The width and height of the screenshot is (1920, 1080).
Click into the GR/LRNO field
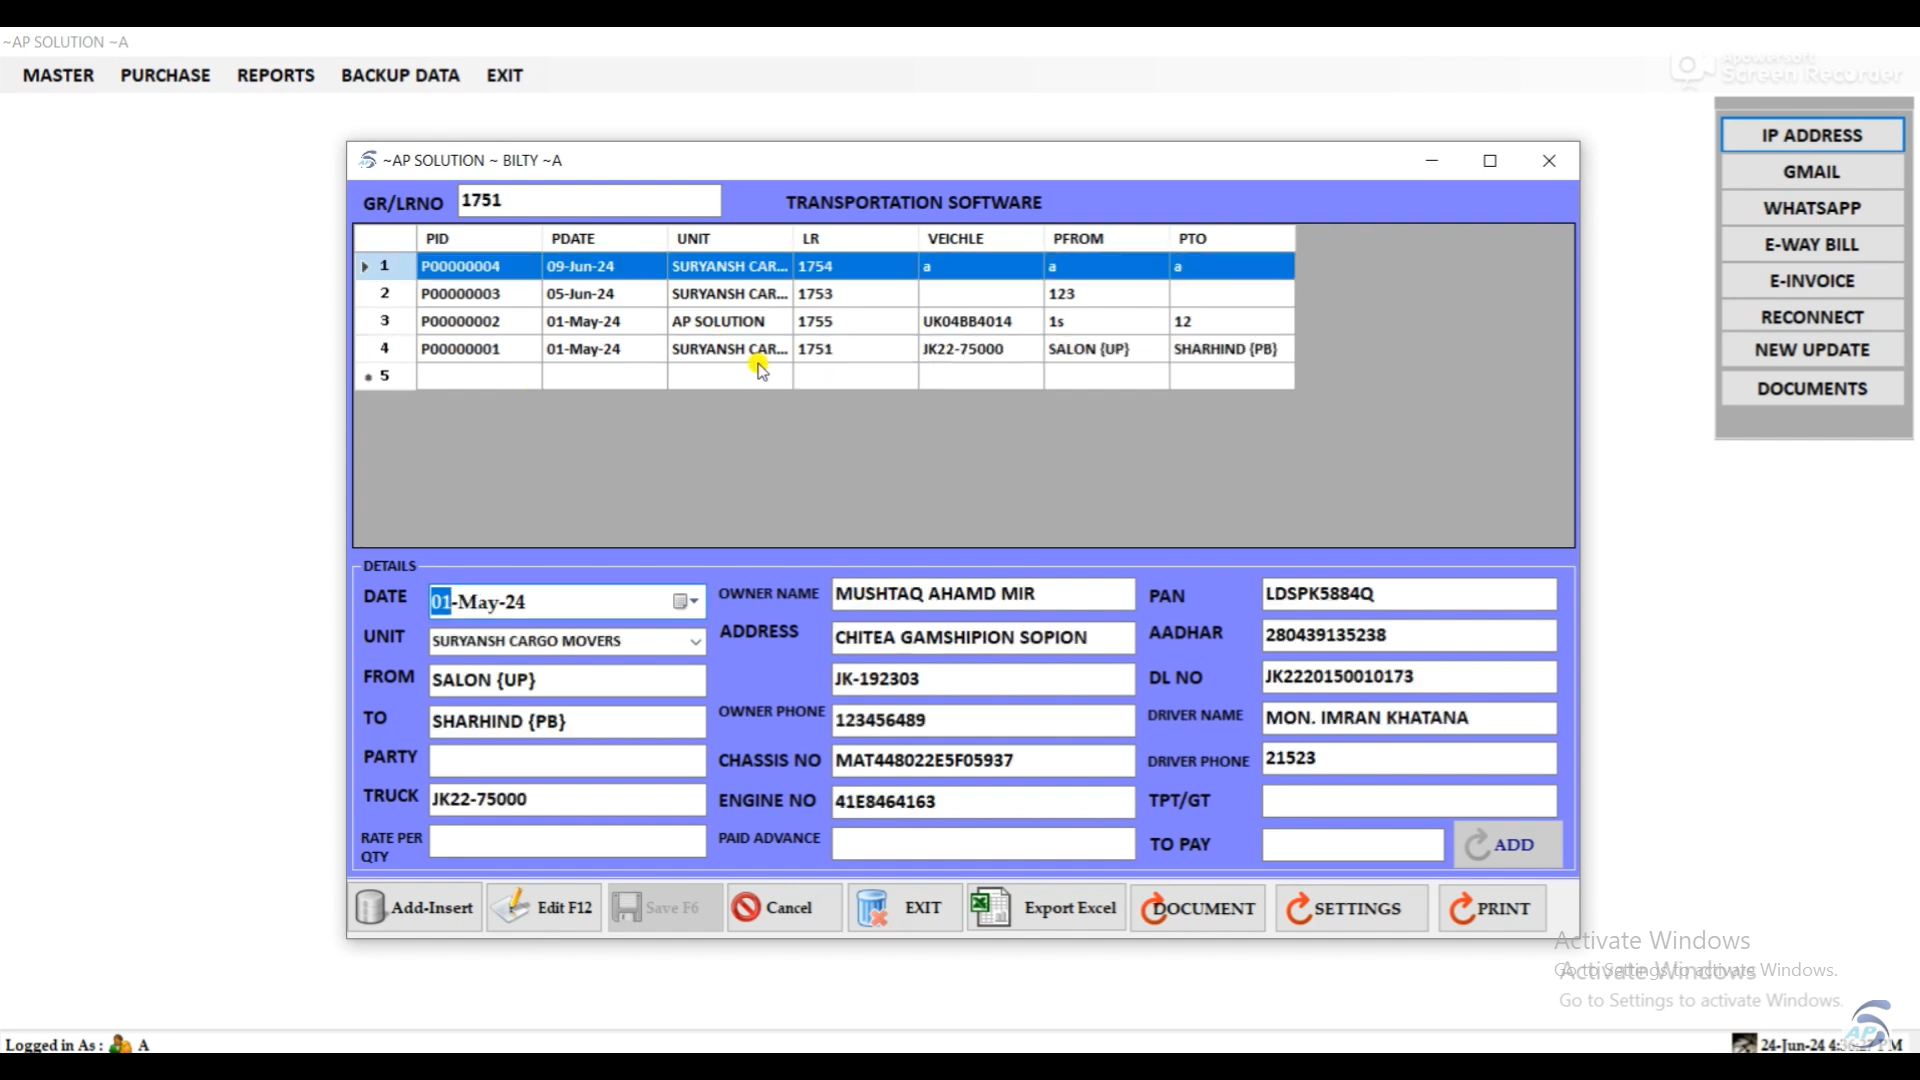(x=589, y=200)
